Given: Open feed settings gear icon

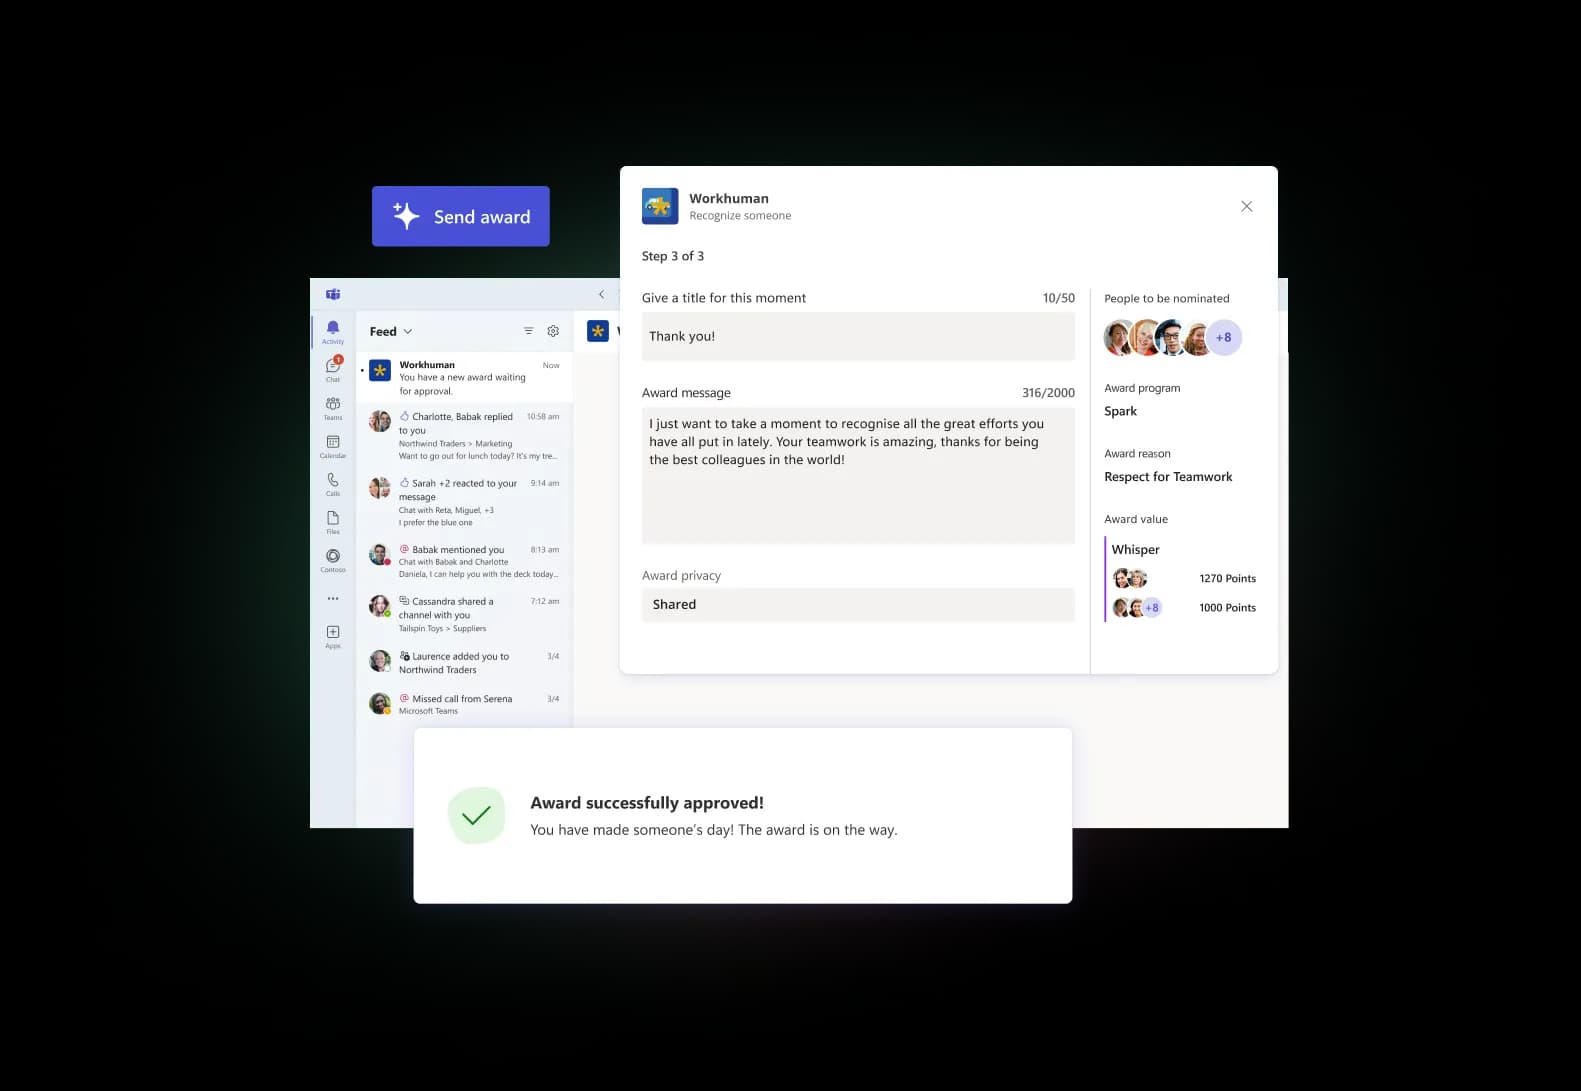Looking at the screenshot, I should point(553,331).
